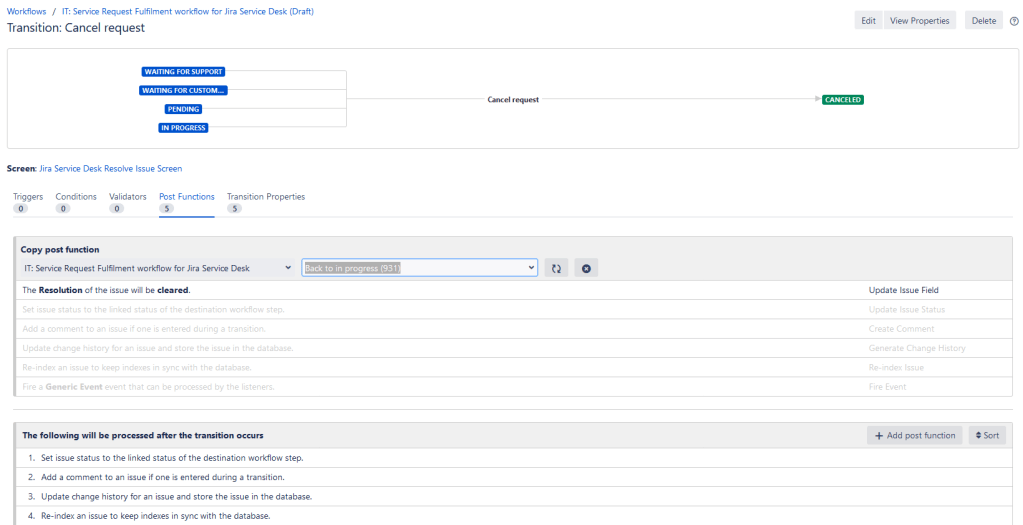The width and height of the screenshot is (1023, 525).
Task: Open the Jira Service Desk Resolve Issue Screen link
Action: point(111,169)
